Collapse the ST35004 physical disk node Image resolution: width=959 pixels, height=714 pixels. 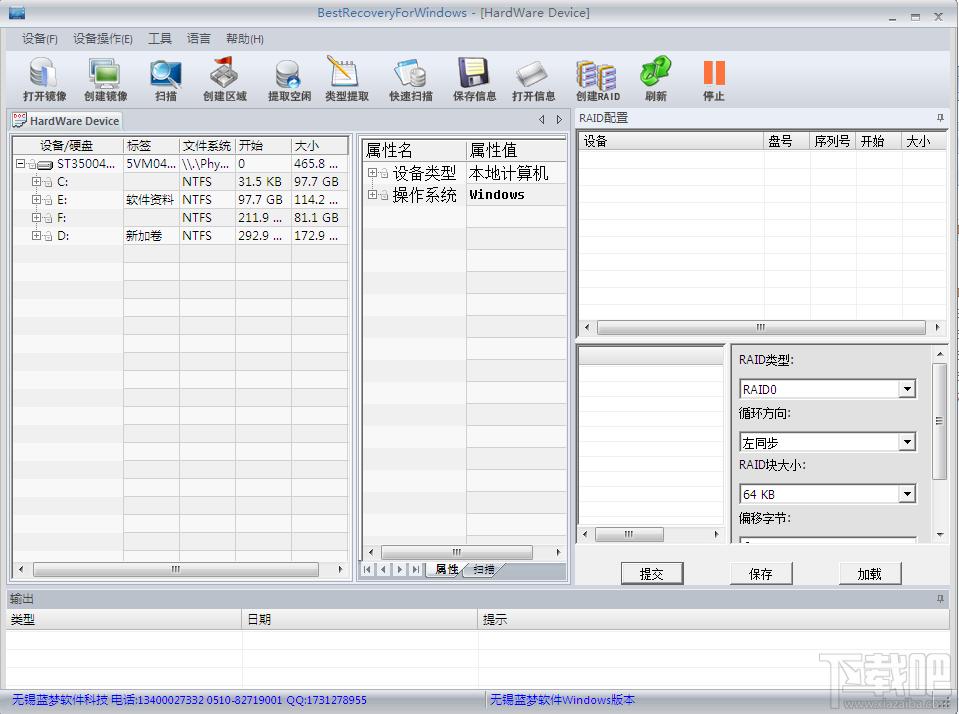[x=20, y=164]
